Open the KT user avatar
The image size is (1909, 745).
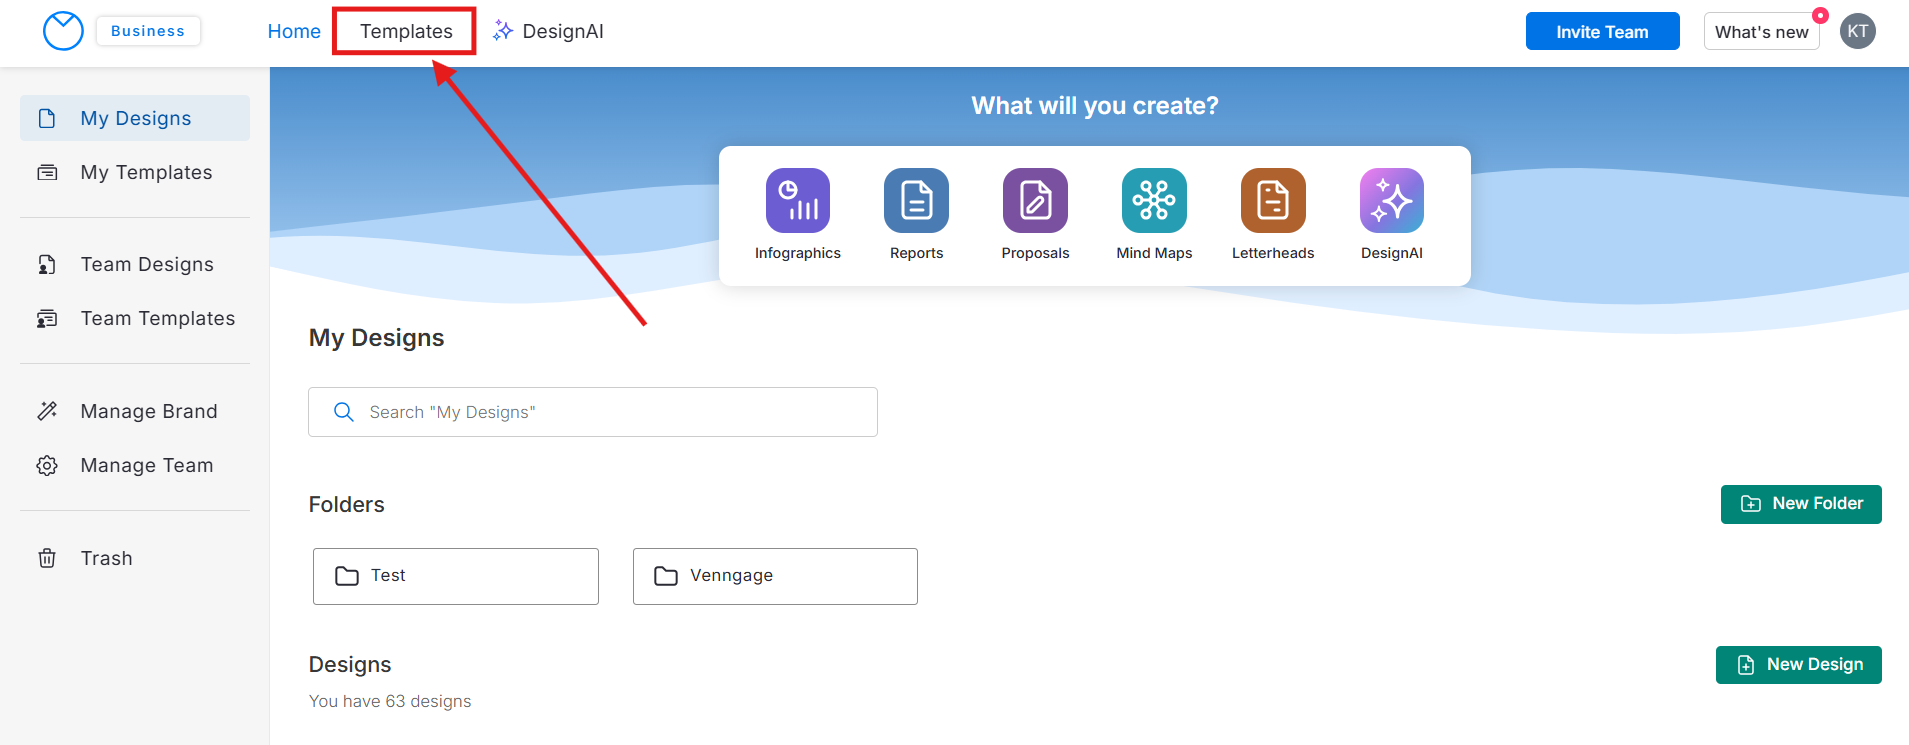click(1857, 31)
